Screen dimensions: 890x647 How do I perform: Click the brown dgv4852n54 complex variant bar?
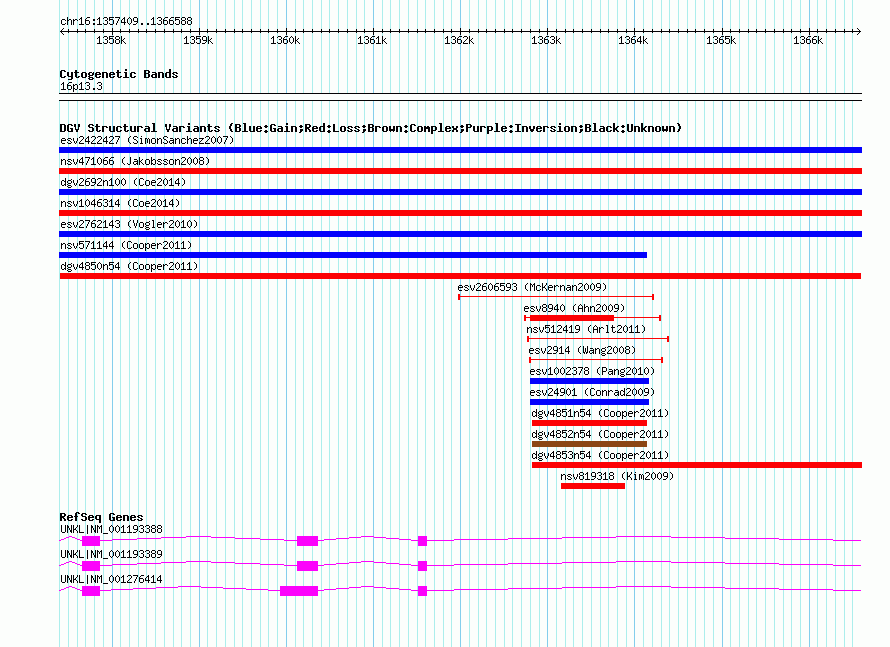coord(589,444)
